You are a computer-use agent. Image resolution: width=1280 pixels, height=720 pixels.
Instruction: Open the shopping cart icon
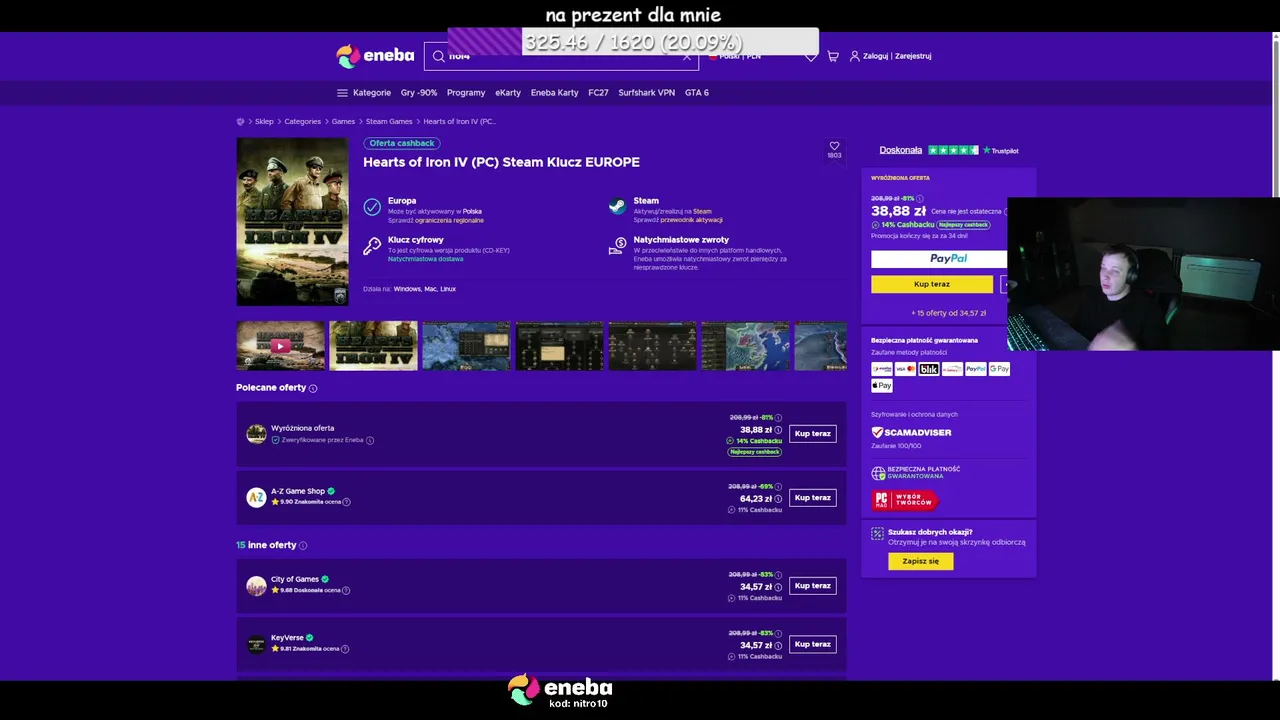tap(833, 56)
